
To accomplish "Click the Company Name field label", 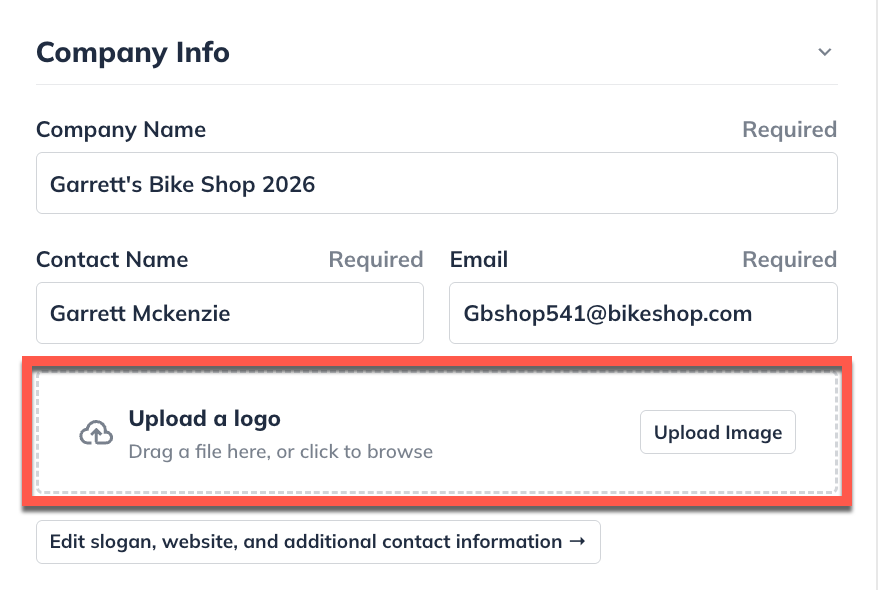I will click(x=121, y=130).
